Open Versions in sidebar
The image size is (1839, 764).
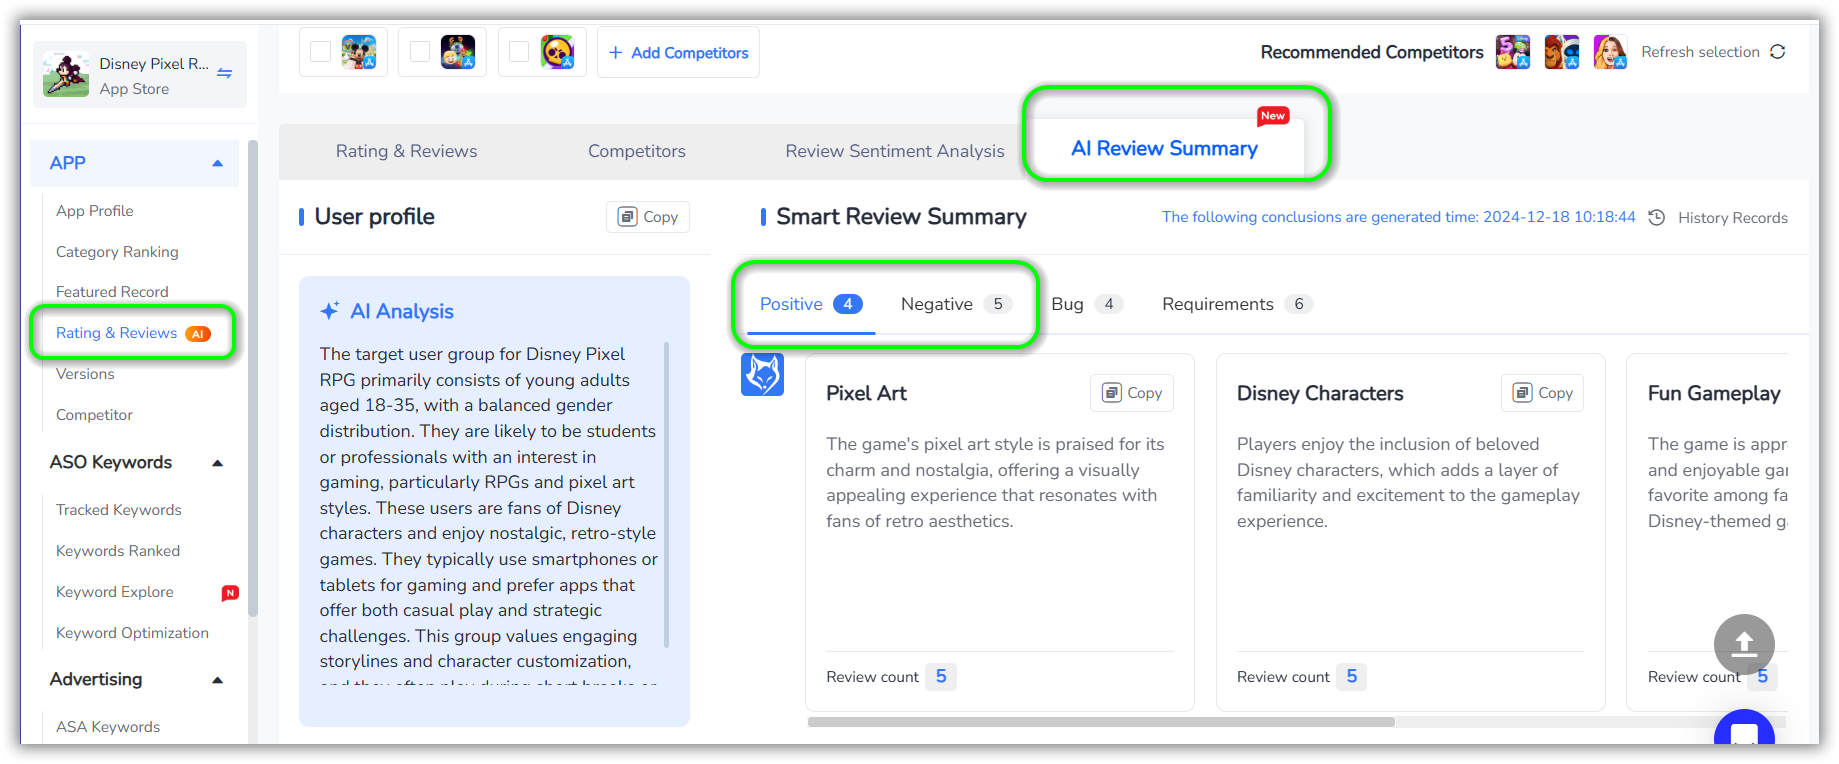tap(85, 374)
